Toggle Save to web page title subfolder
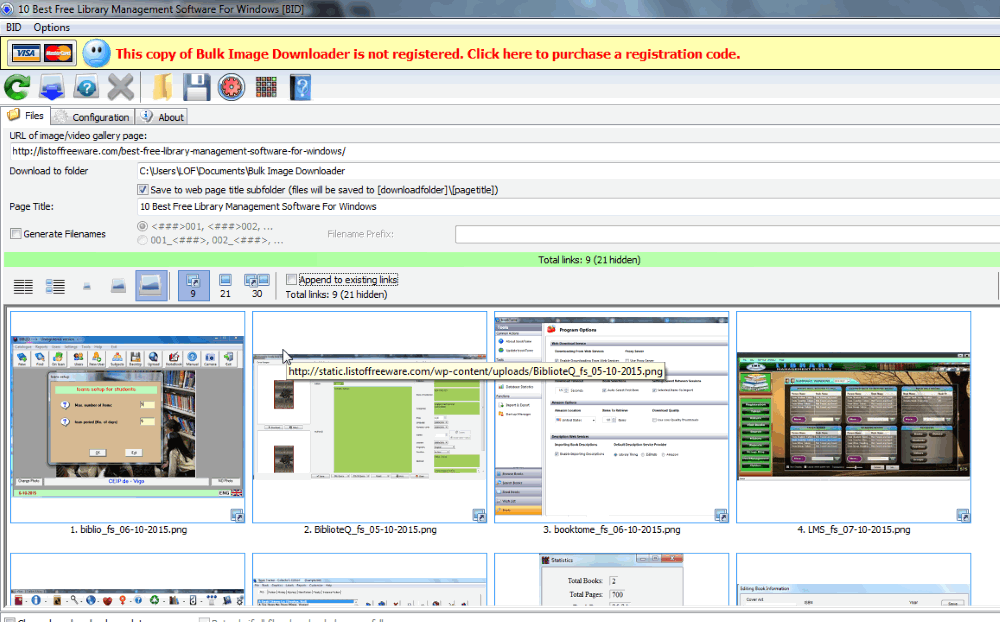Screen dimensions: 1000x622 point(143,189)
